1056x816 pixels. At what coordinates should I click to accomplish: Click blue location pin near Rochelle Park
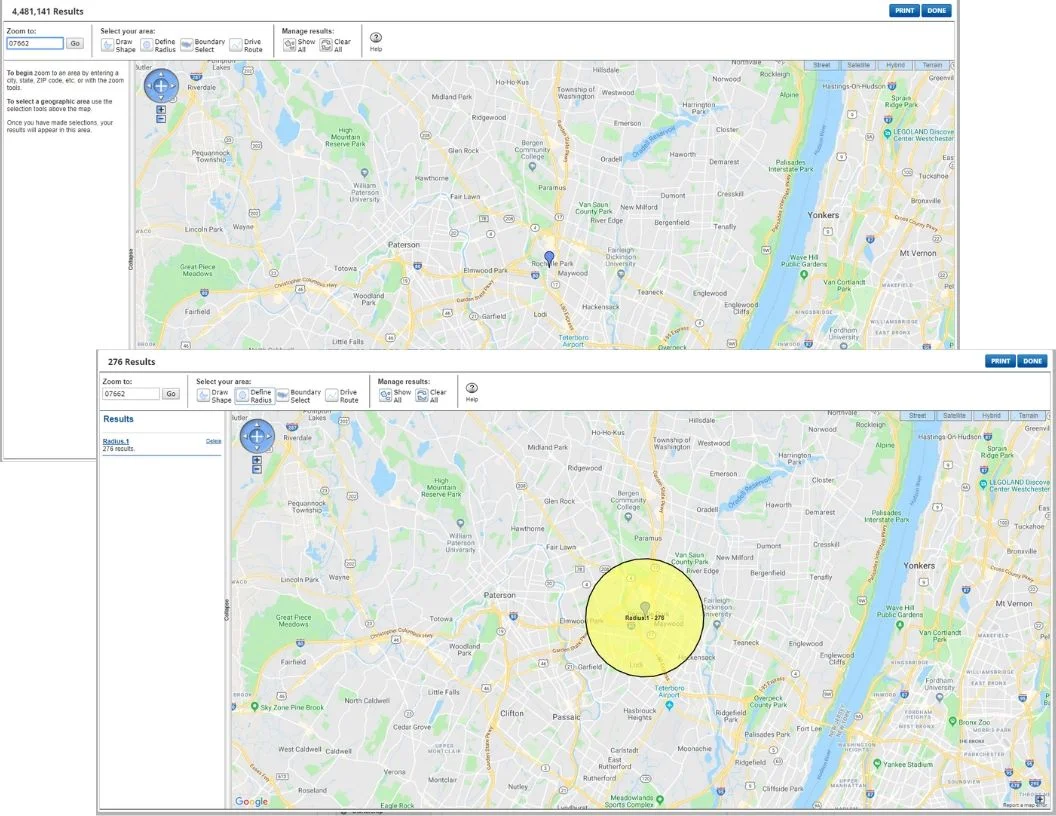point(549,258)
